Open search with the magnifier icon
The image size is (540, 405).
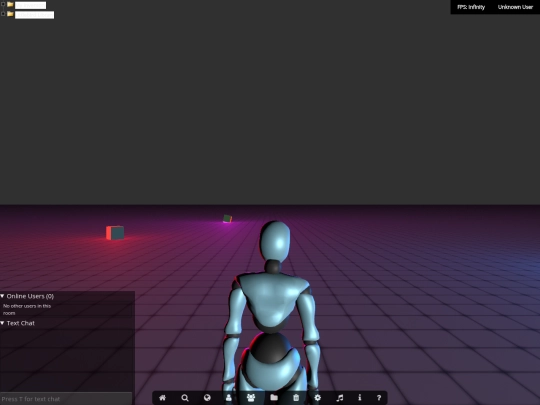(185, 398)
